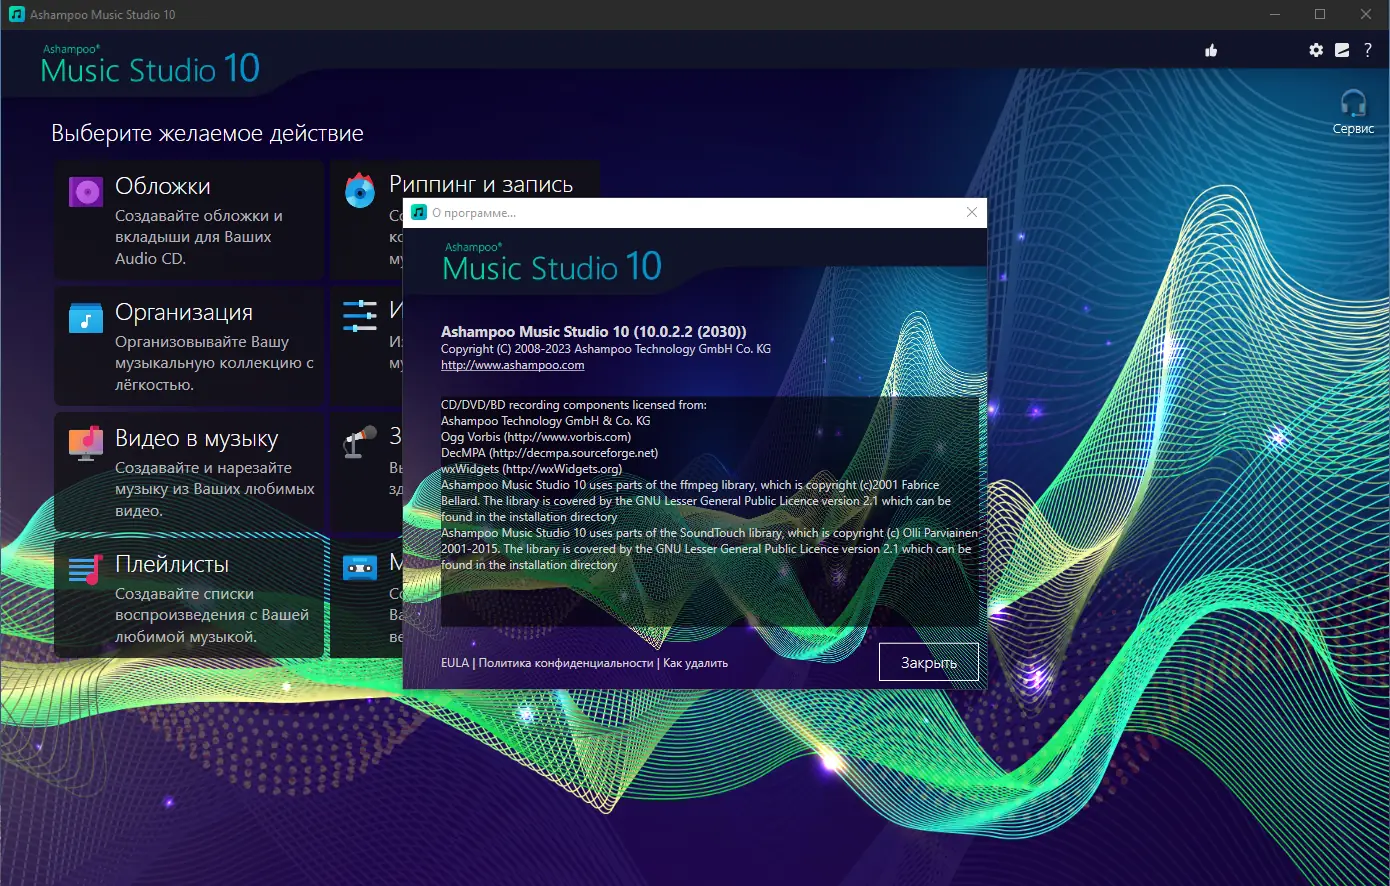Open the Организация music collection tile

coord(189,346)
